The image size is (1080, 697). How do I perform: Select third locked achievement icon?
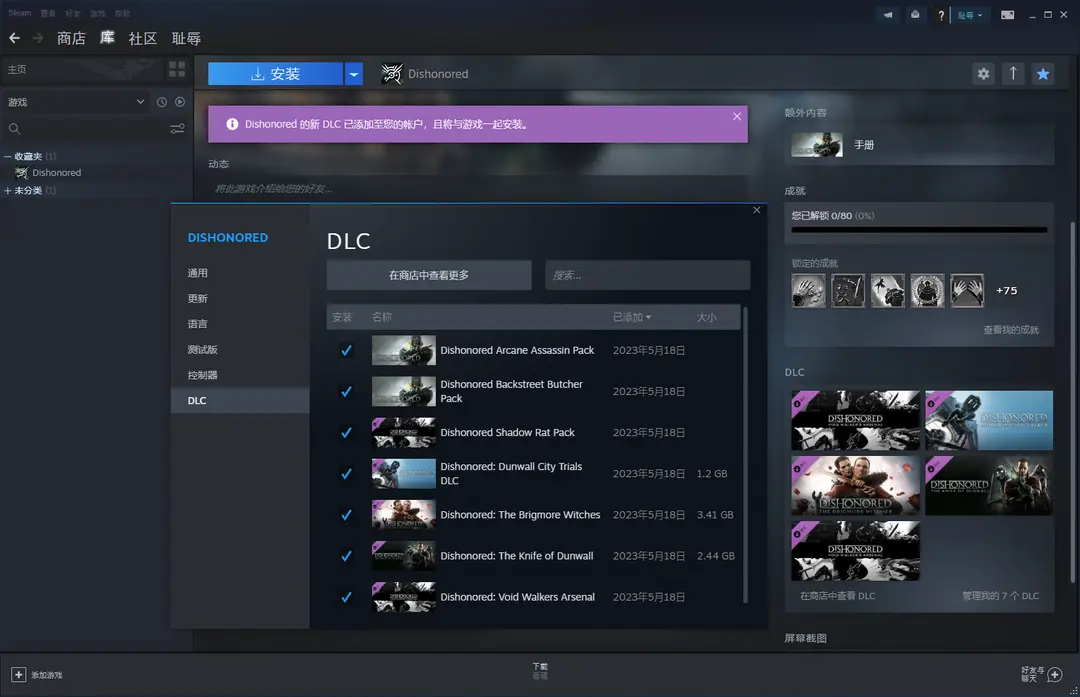(888, 291)
